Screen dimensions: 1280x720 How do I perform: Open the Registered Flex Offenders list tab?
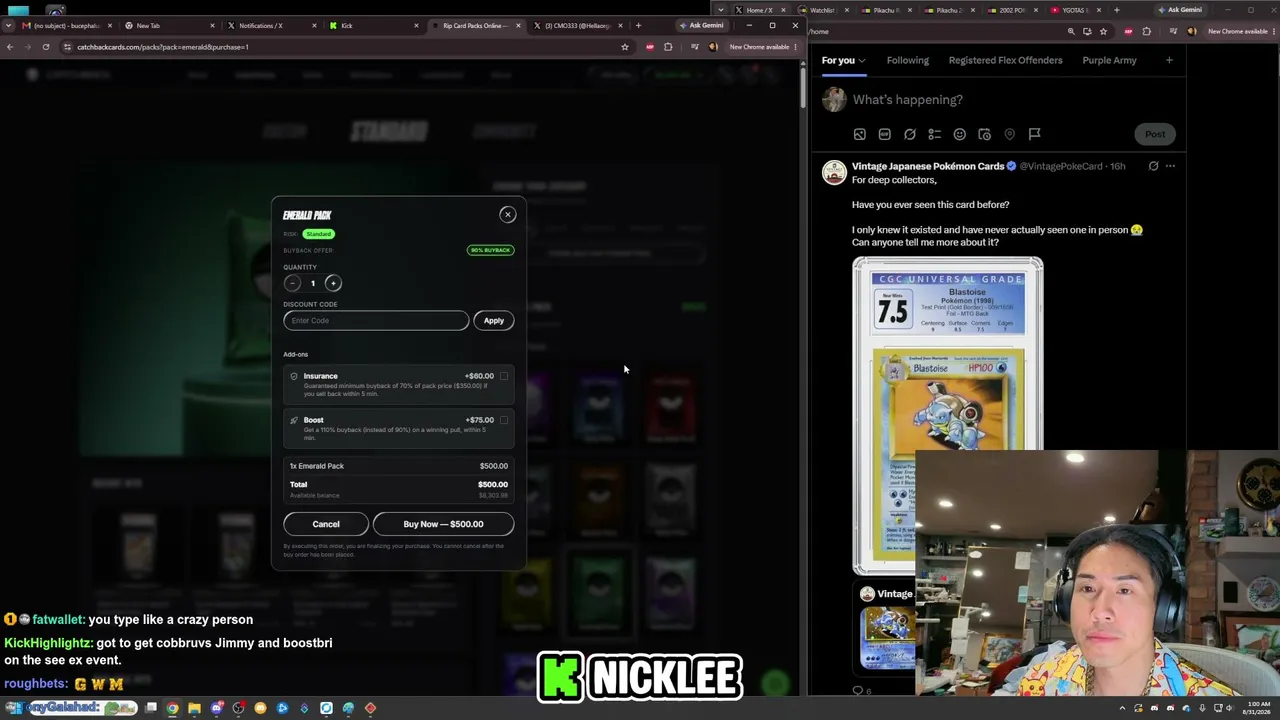point(1005,60)
